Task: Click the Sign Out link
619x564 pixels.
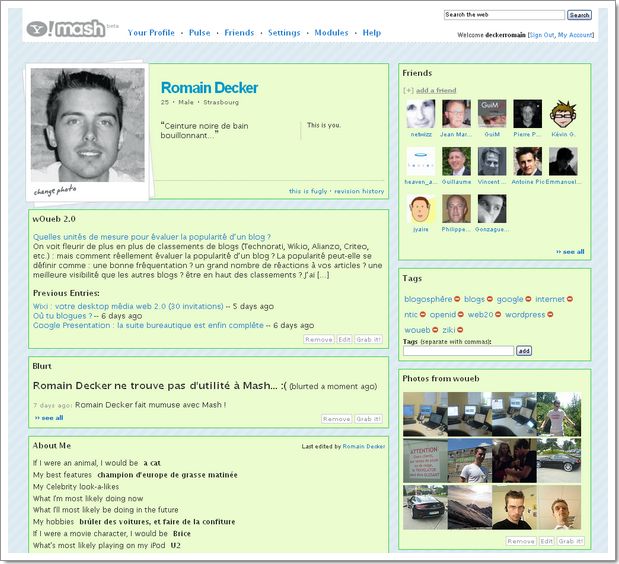Action: click(x=542, y=35)
